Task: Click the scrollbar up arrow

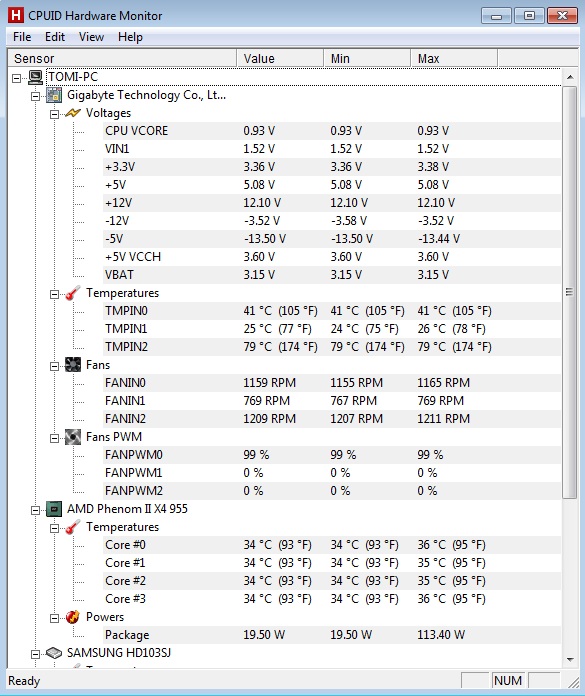Action: coord(570,77)
